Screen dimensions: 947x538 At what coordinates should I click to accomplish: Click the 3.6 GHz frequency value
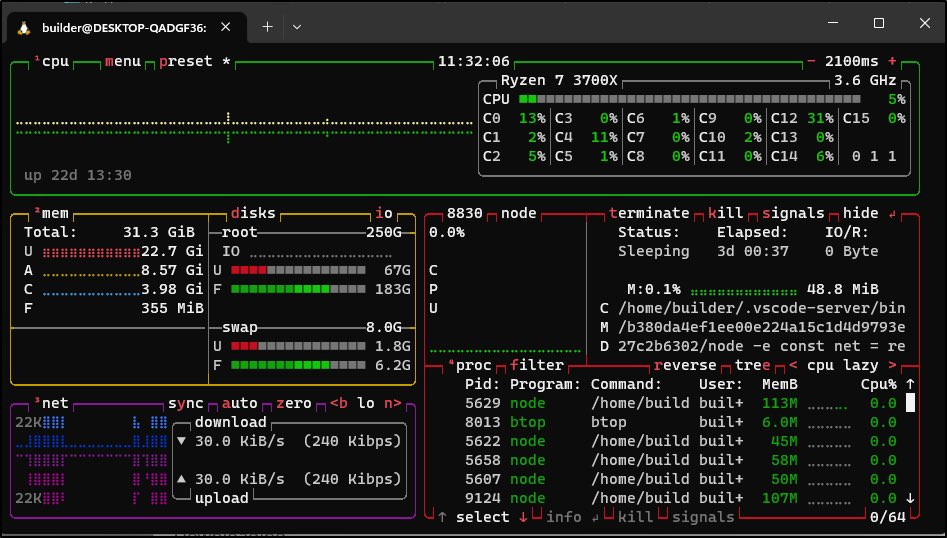(x=865, y=81)
